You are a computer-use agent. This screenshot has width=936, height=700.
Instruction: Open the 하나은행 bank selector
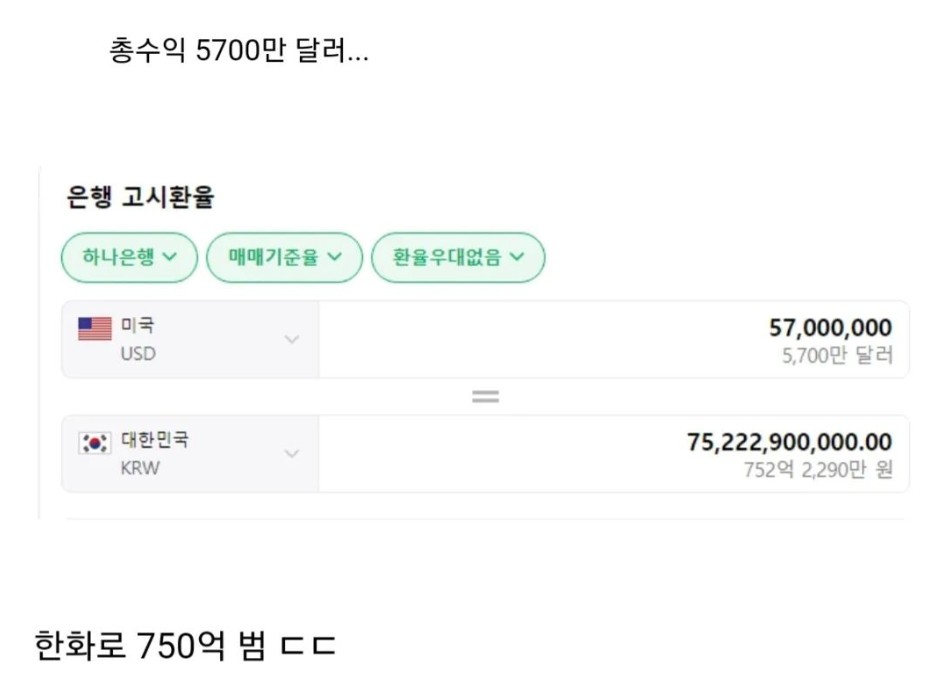point(129,258)
